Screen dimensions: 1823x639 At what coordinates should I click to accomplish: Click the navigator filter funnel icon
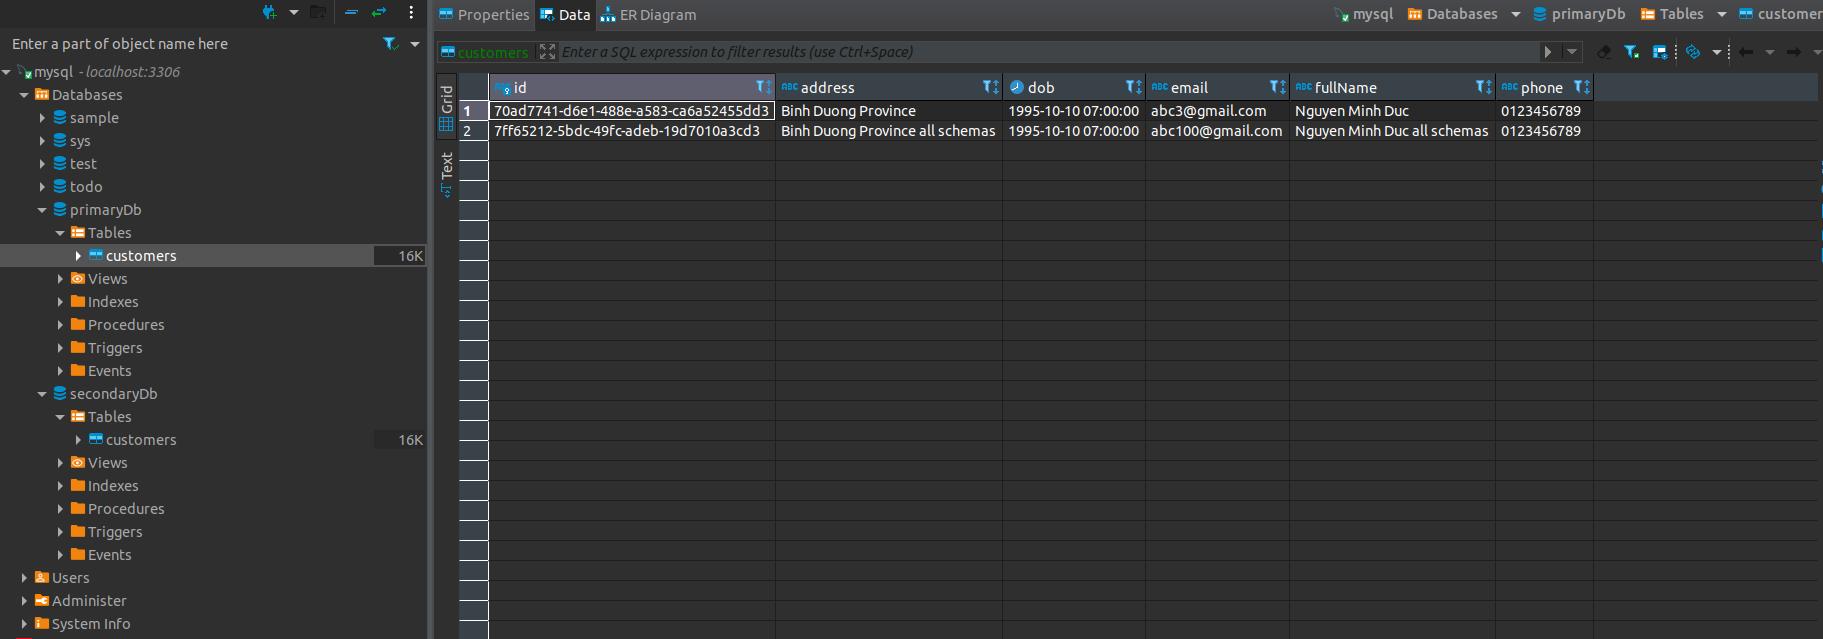[391, 44]
